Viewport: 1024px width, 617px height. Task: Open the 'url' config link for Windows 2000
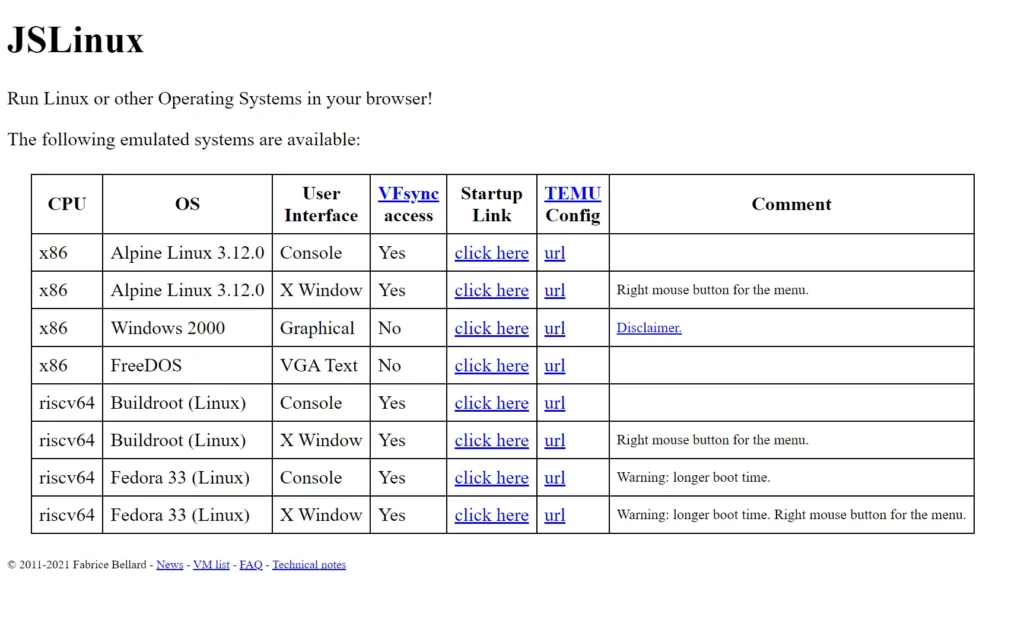tap(554, 328)
